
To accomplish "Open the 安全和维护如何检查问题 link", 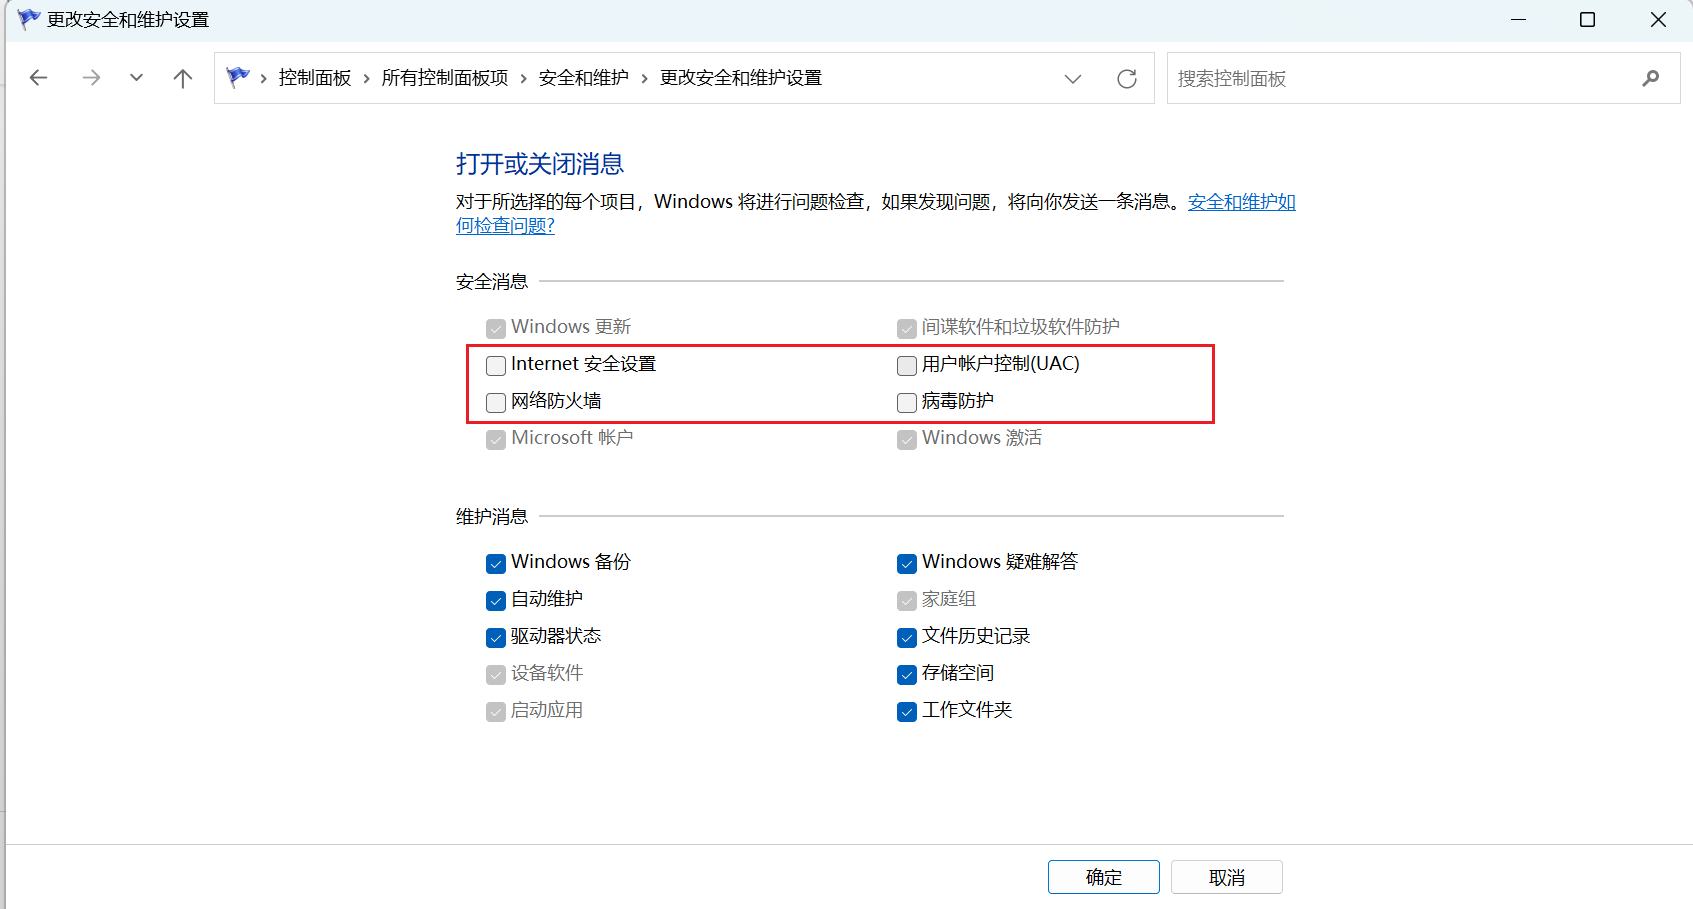I will coord(1241,202).
